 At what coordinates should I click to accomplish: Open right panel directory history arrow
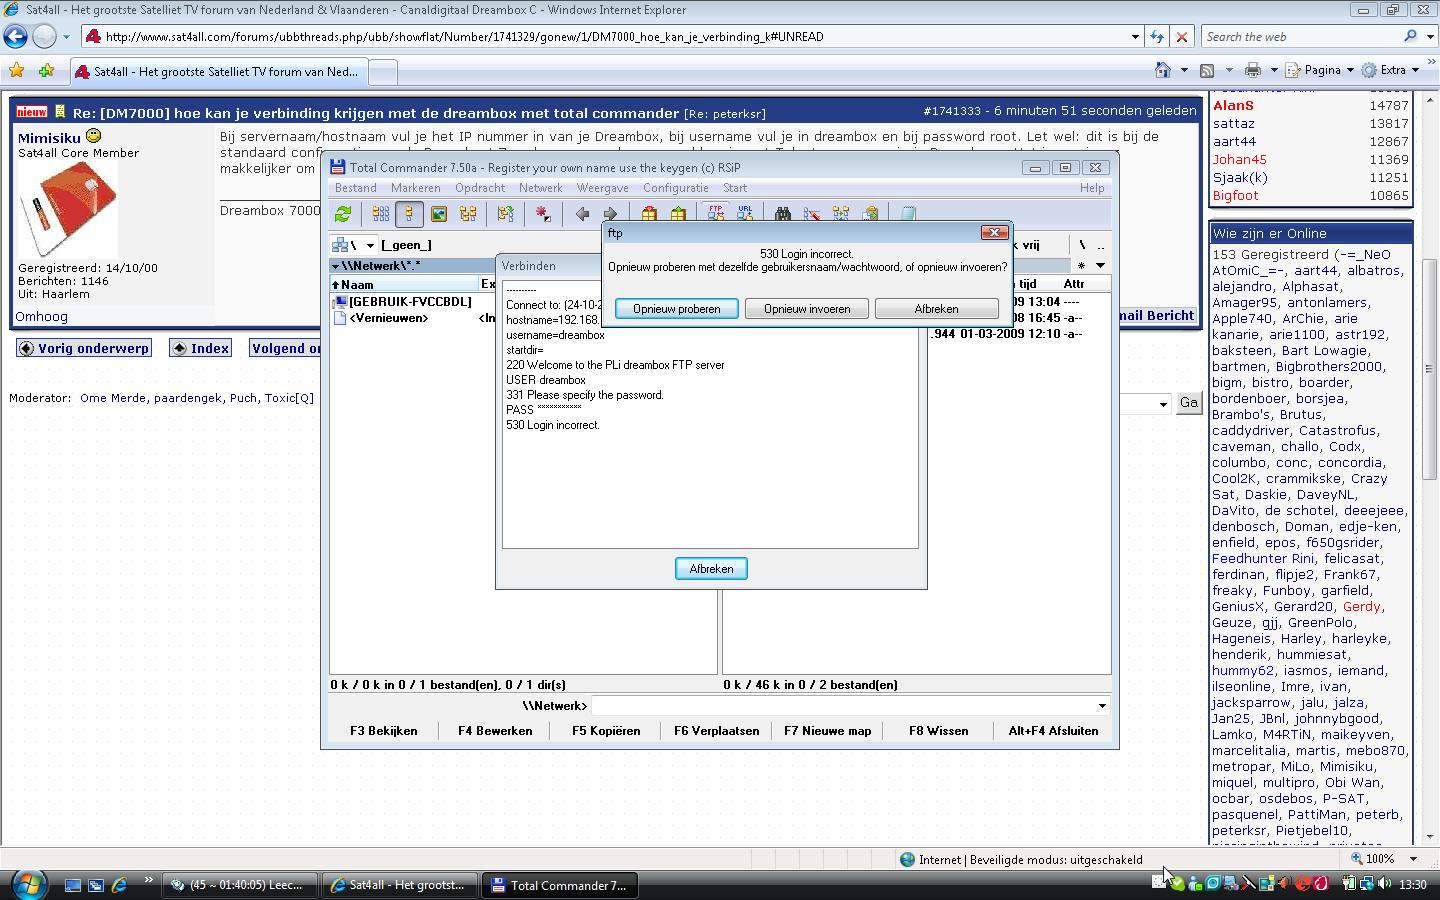1100,266
